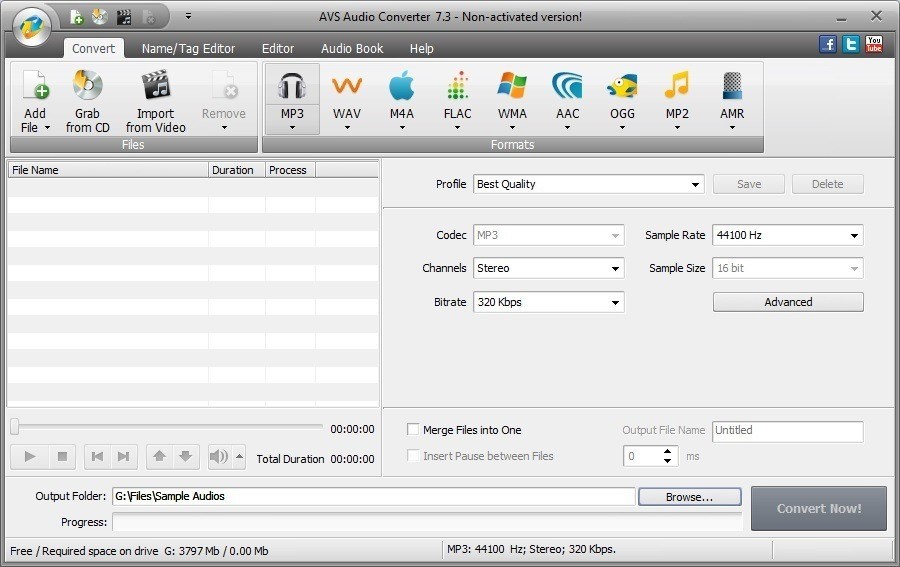The height and width of the screenshot is (567, 900).
Task: Click the playback position slider thumb
Action: coord(15,426)
